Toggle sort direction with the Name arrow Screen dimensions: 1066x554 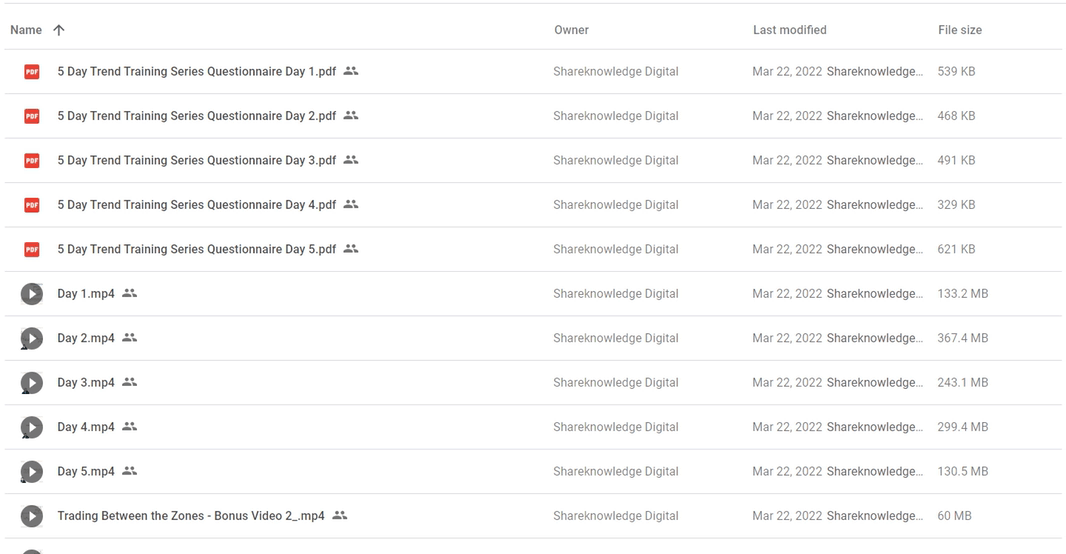tap(59, 30)
